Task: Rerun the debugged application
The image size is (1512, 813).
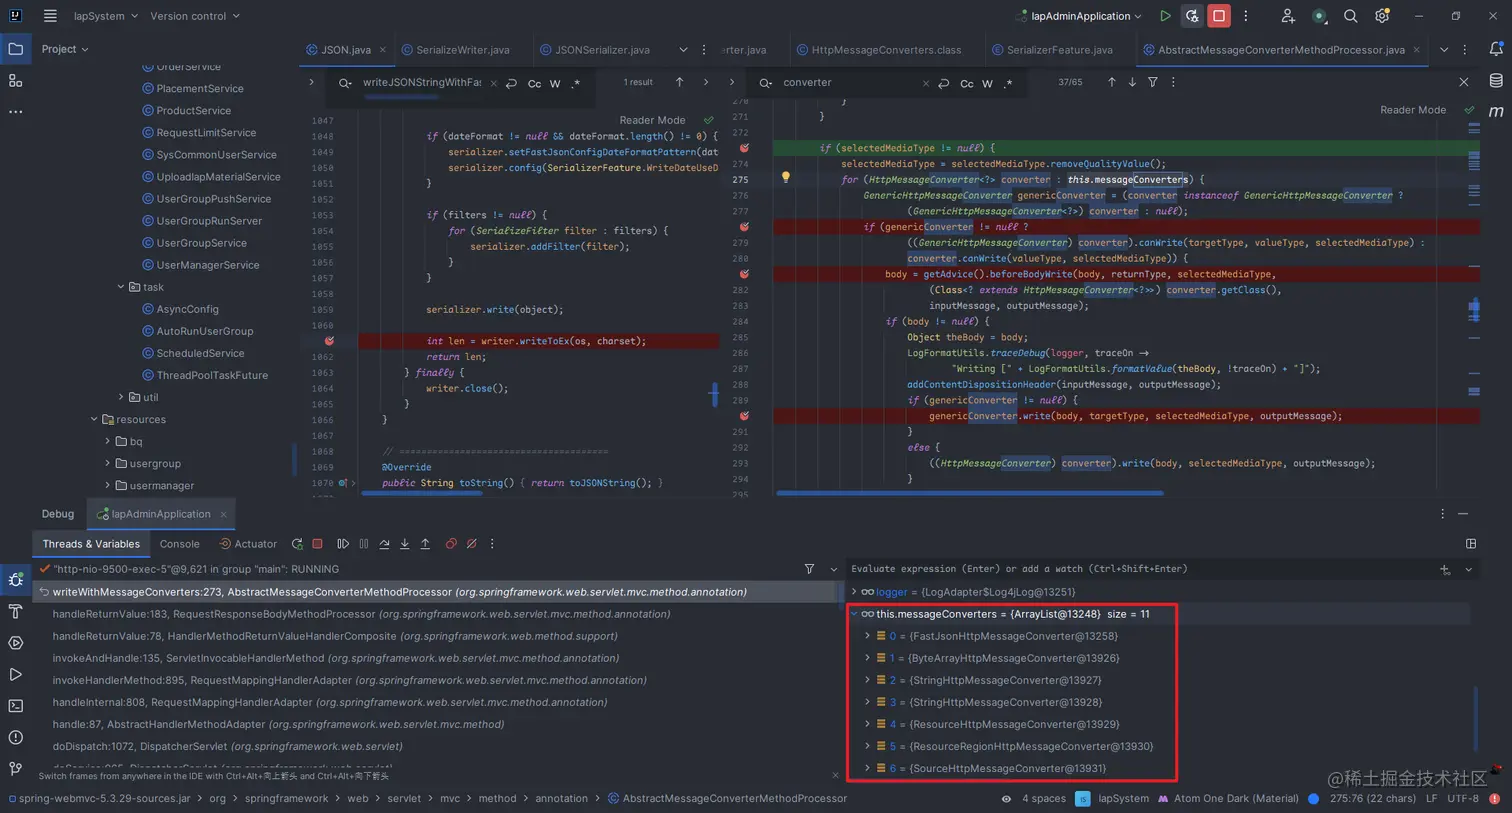Action: tap(297, 544)
